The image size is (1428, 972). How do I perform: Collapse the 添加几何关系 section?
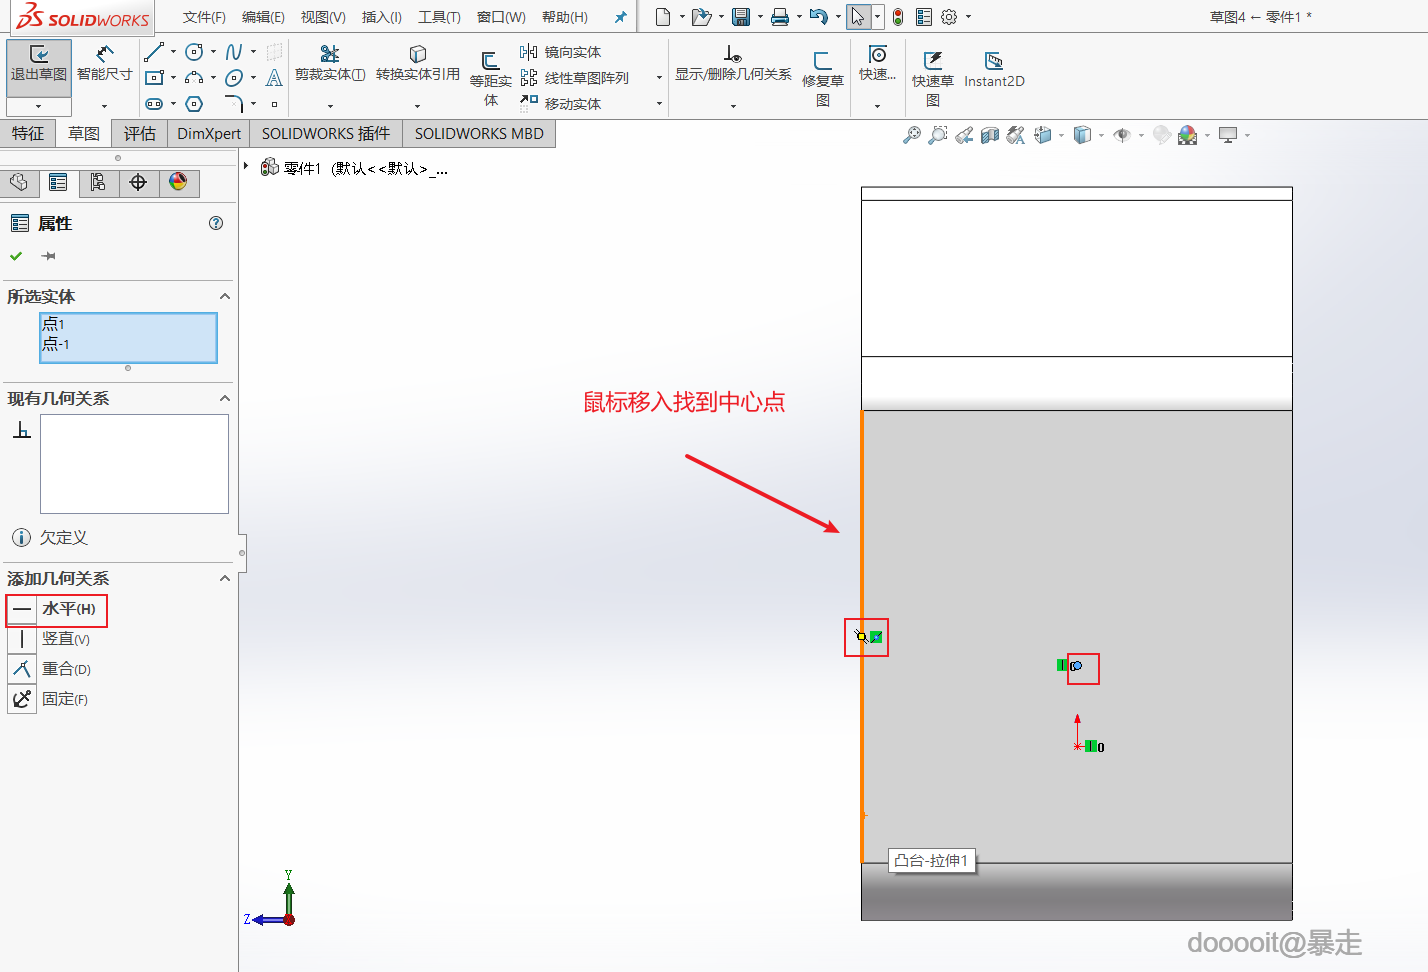coord(225,579)
